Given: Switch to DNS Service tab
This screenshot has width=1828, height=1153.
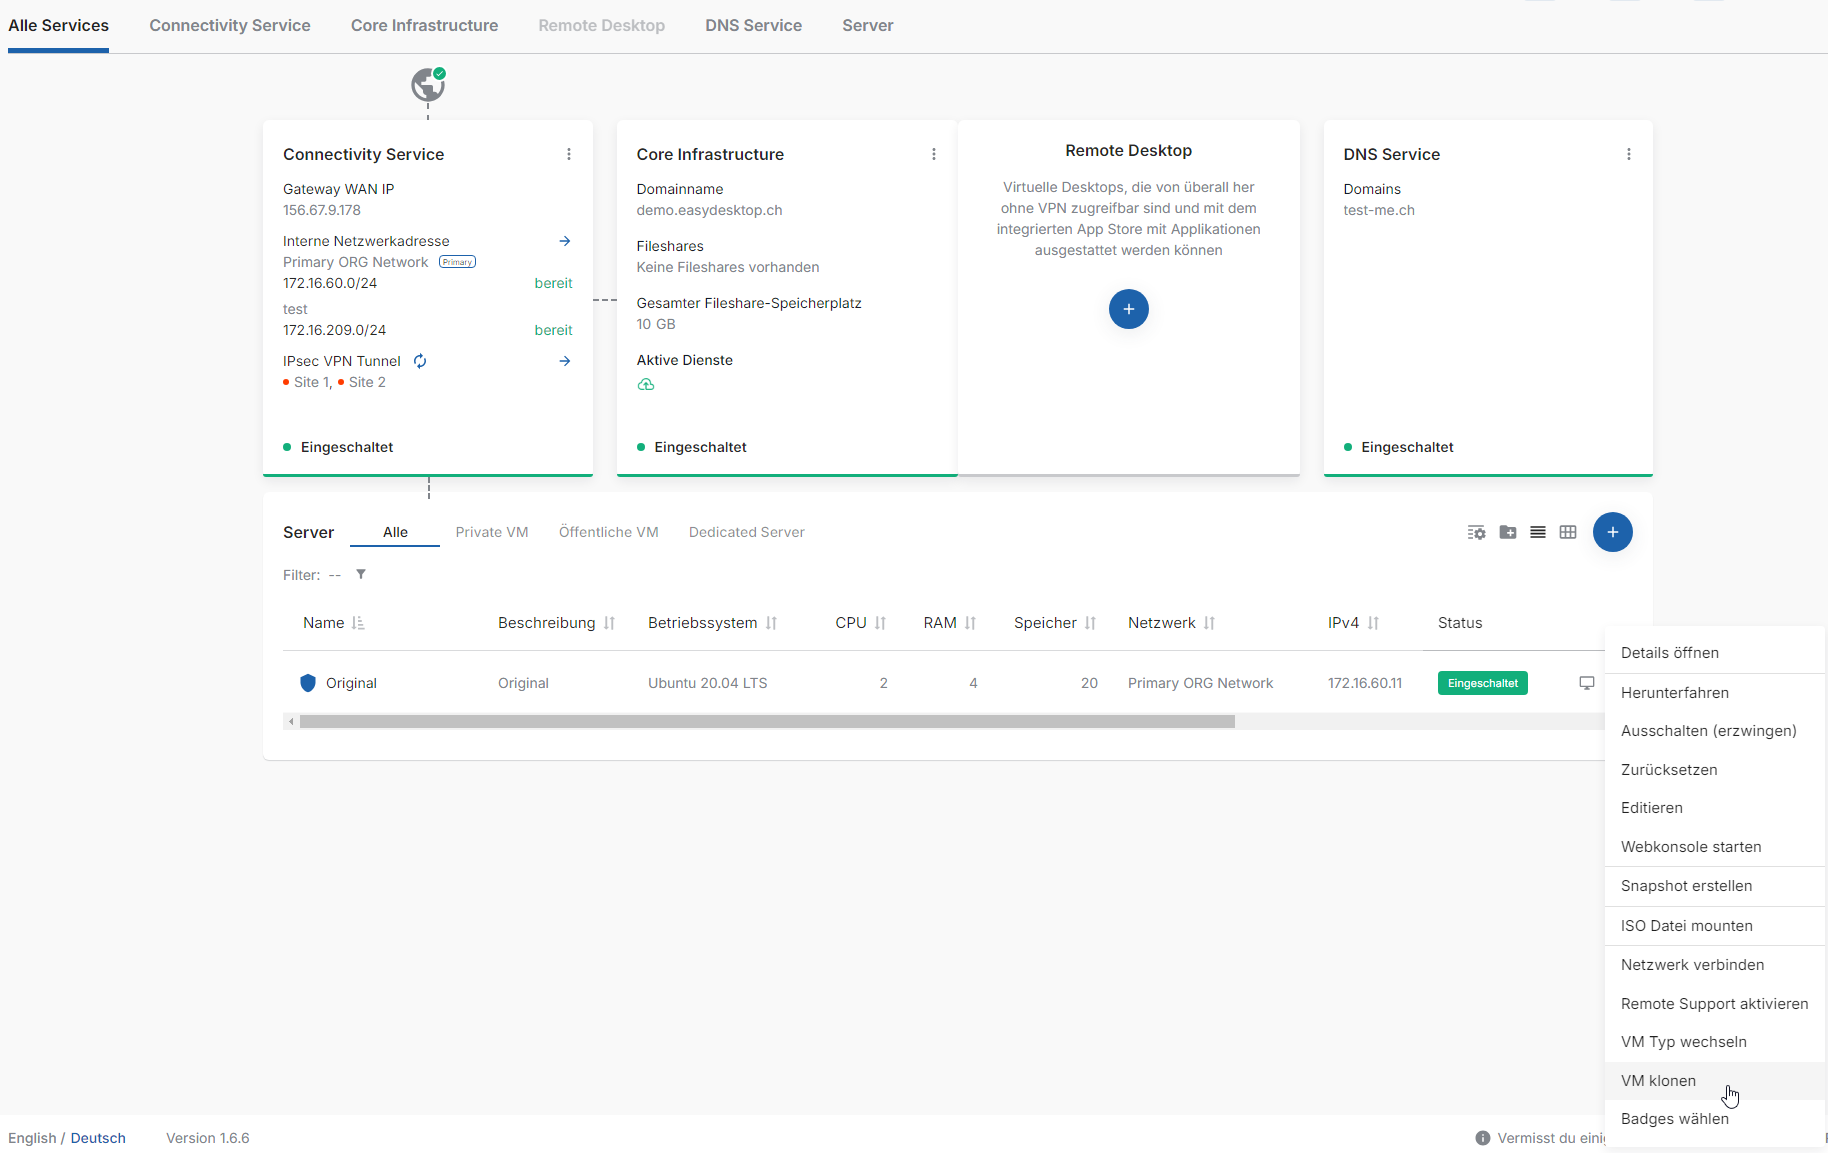Looking at the screenshot, I should 753,25.
